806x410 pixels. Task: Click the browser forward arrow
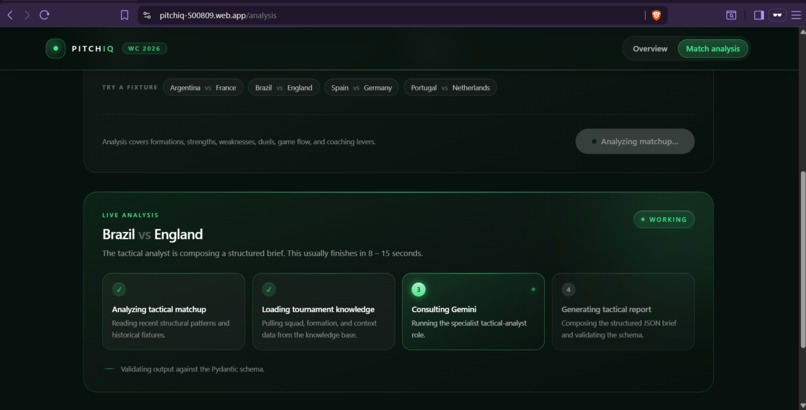27,15
